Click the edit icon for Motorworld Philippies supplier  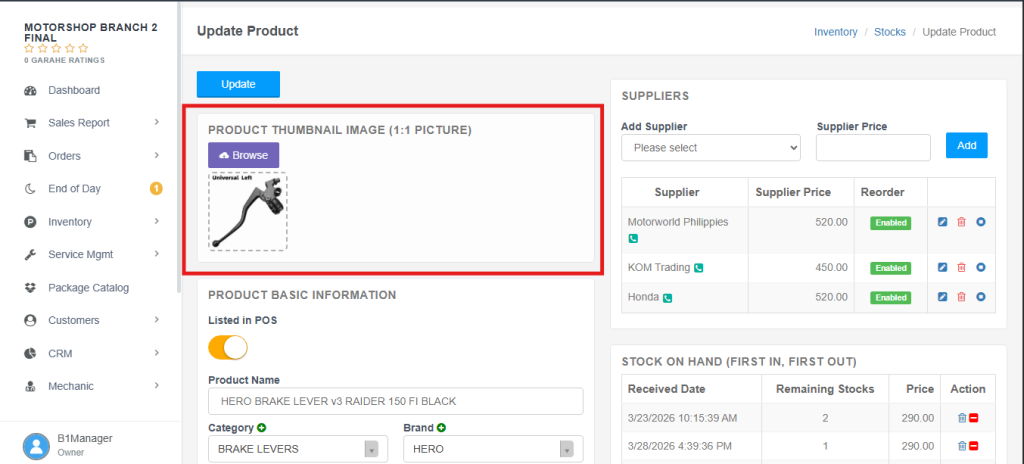(942, 222)
